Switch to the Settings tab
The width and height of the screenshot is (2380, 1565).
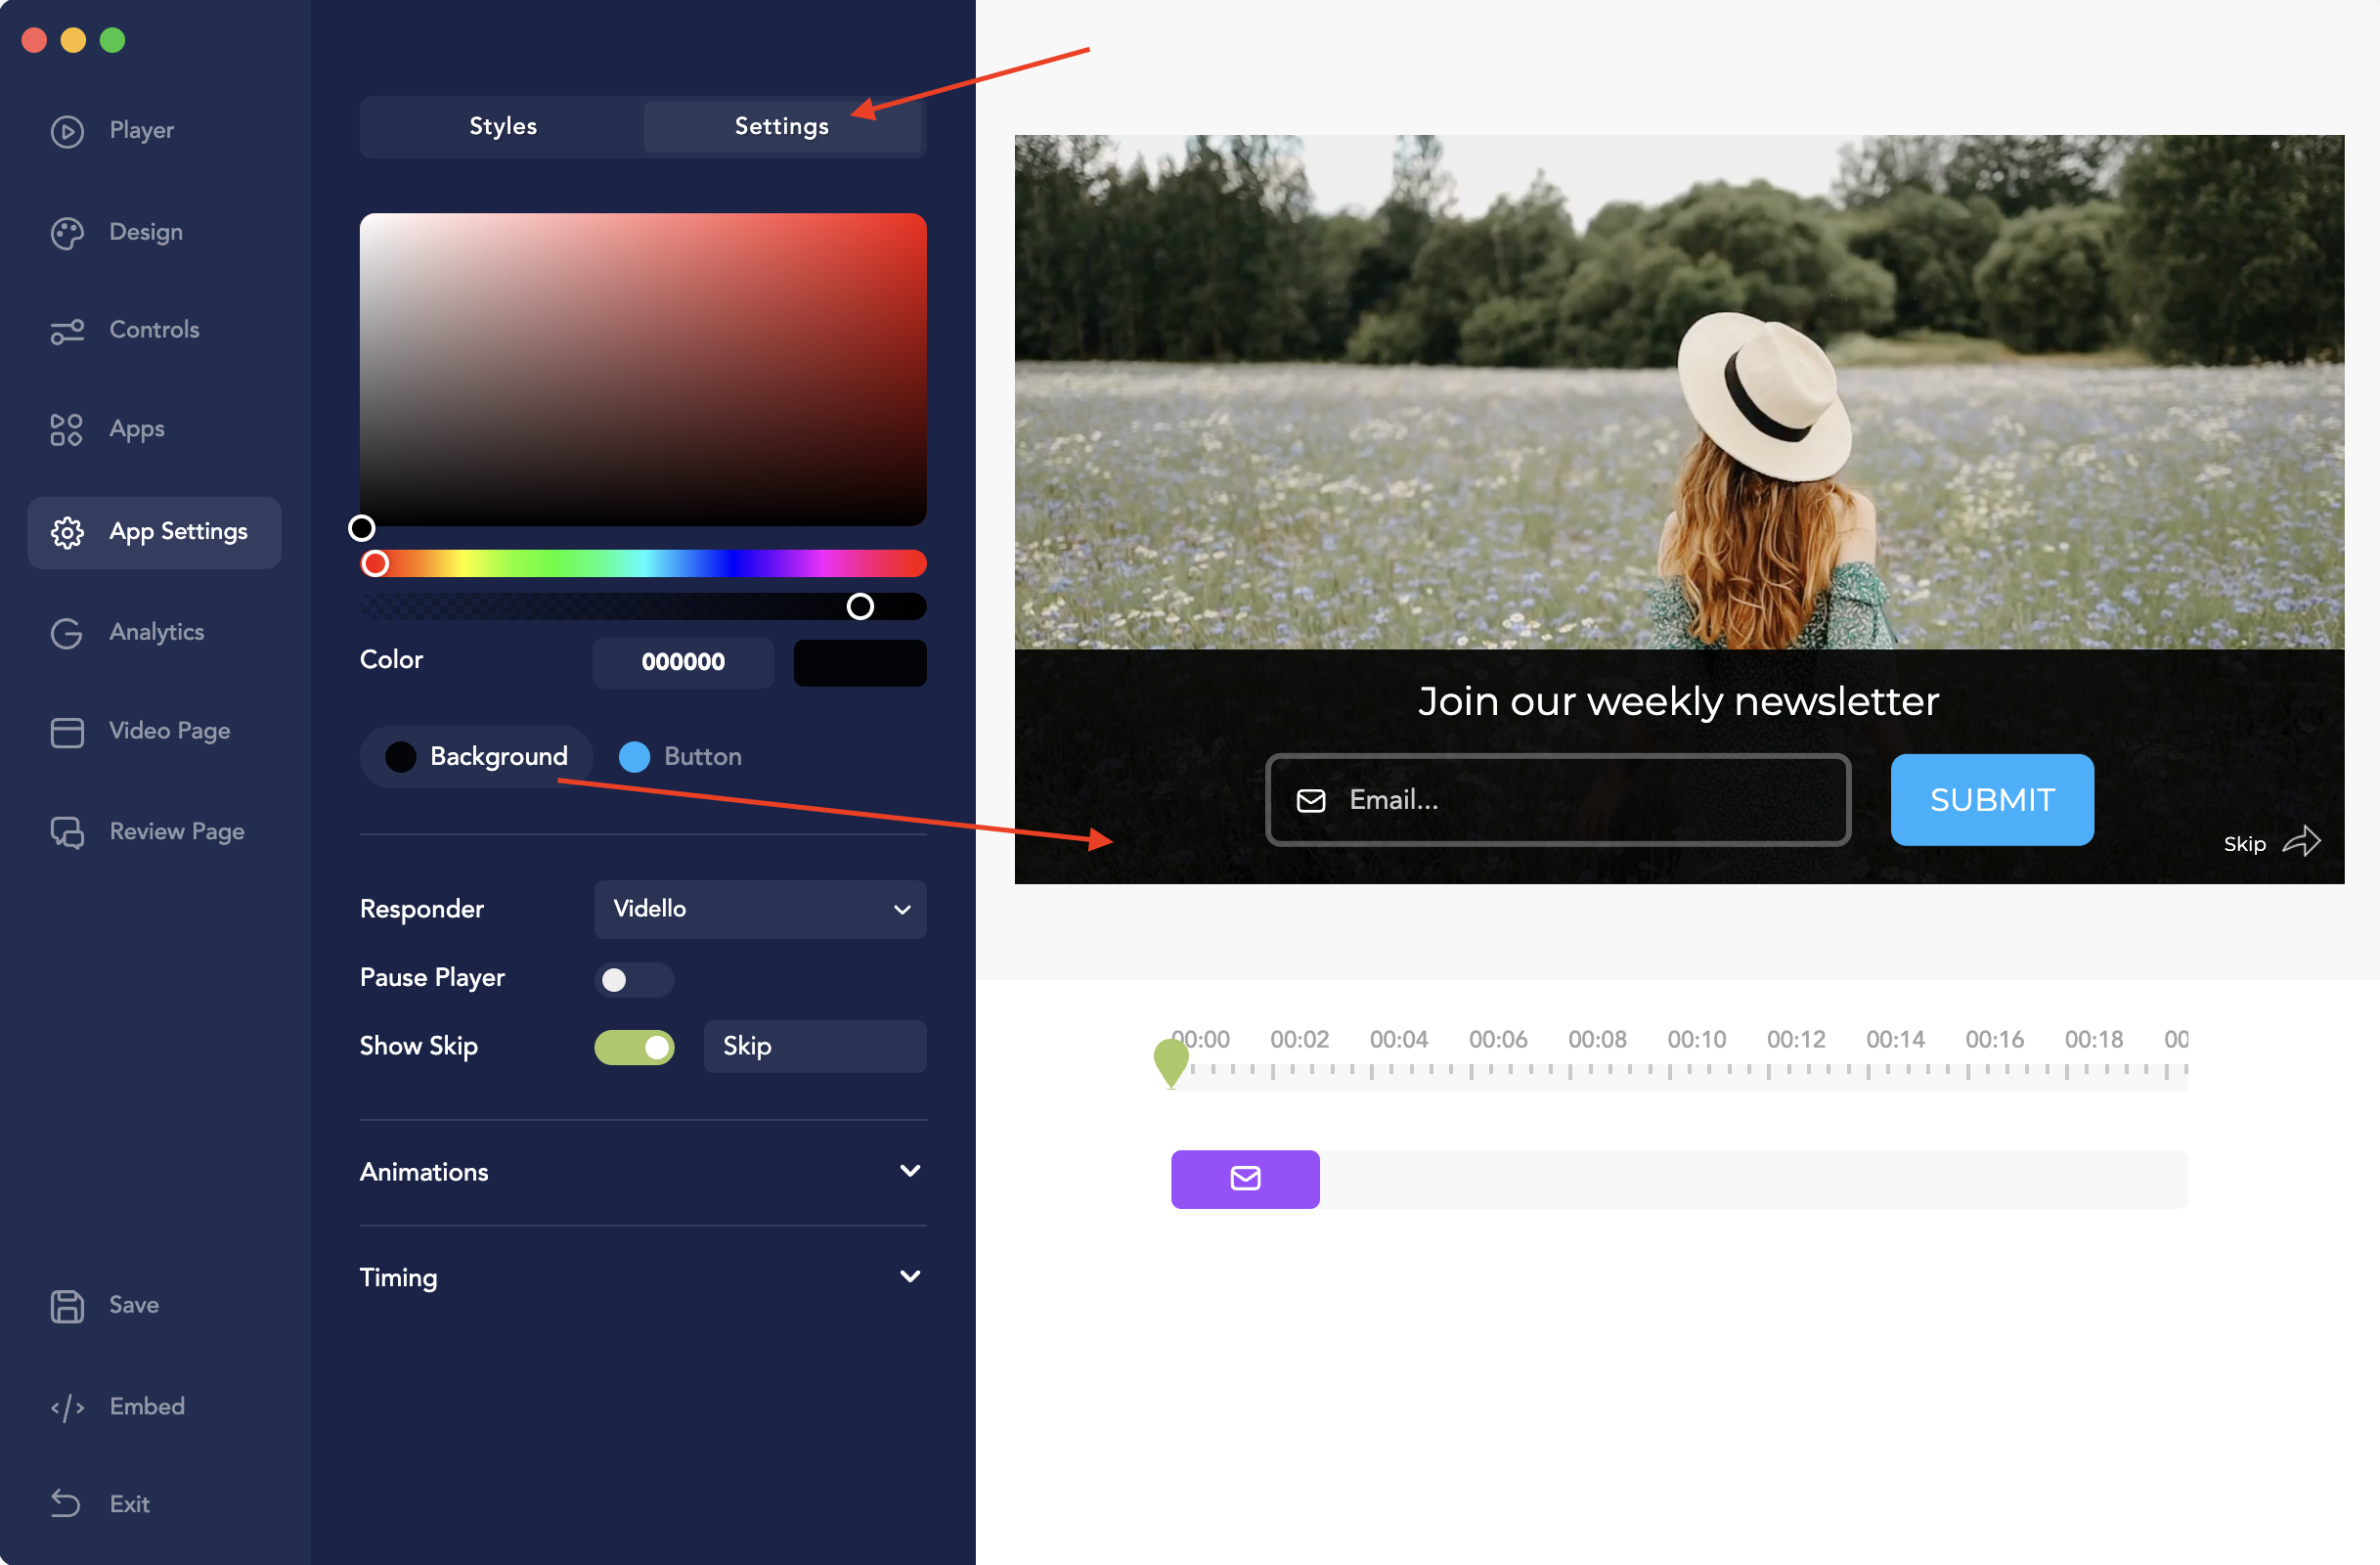point(781,127)
